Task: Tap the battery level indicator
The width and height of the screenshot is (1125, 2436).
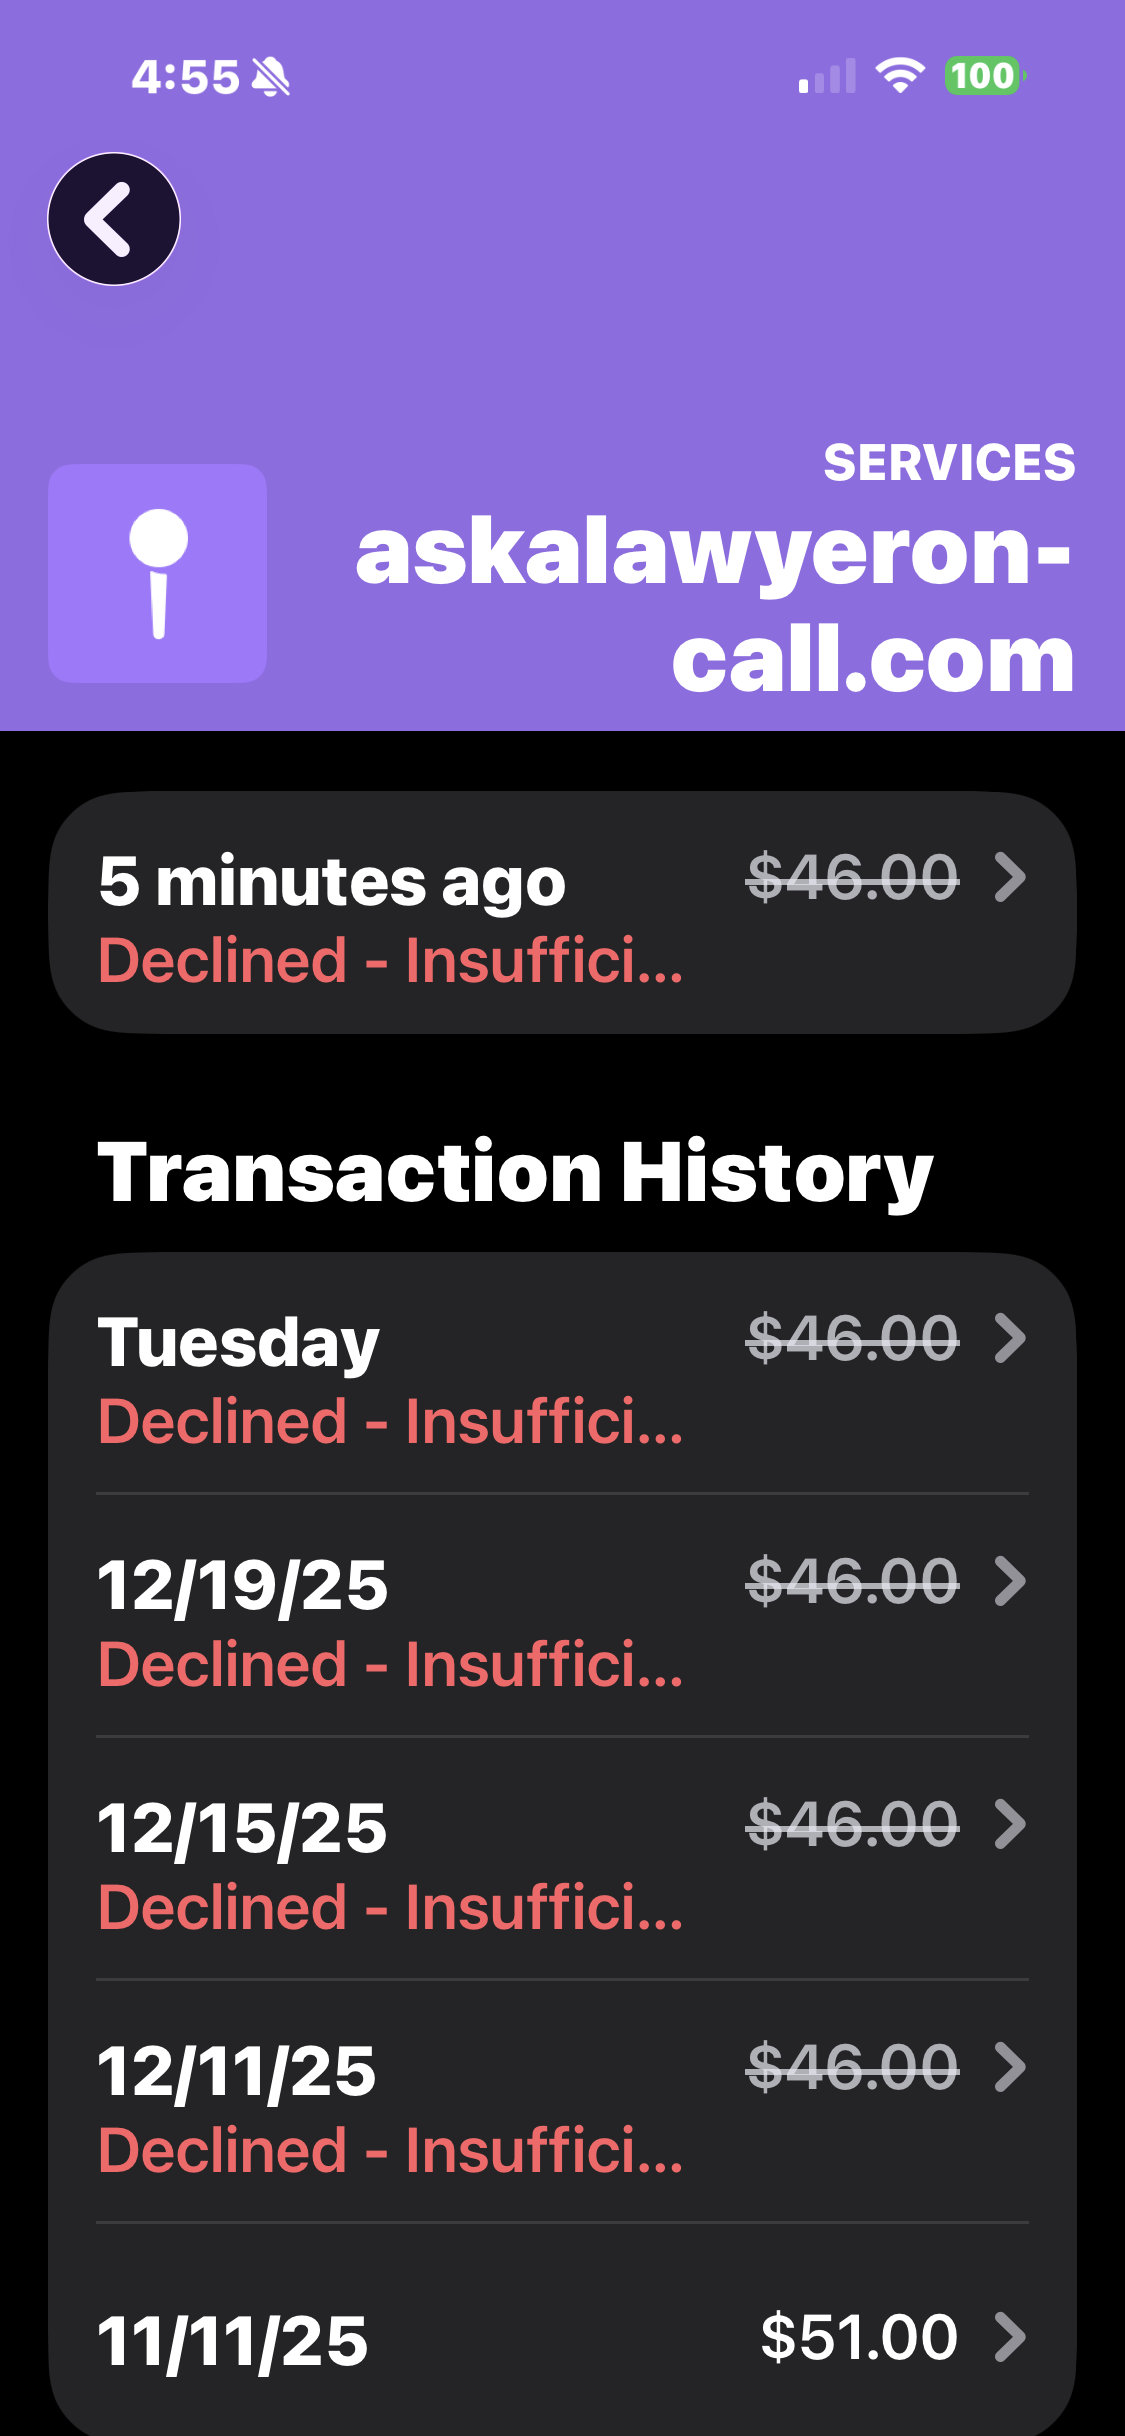Action: (x=984, y=76)
